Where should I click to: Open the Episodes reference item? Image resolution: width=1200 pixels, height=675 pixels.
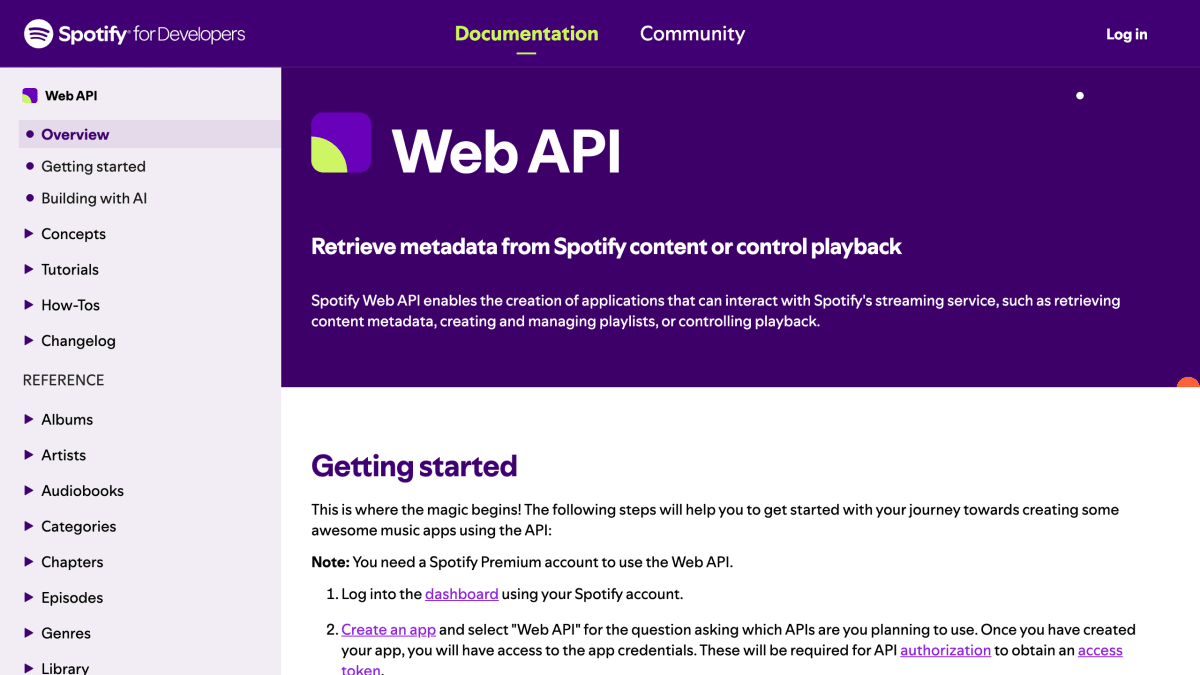point(72,598)
